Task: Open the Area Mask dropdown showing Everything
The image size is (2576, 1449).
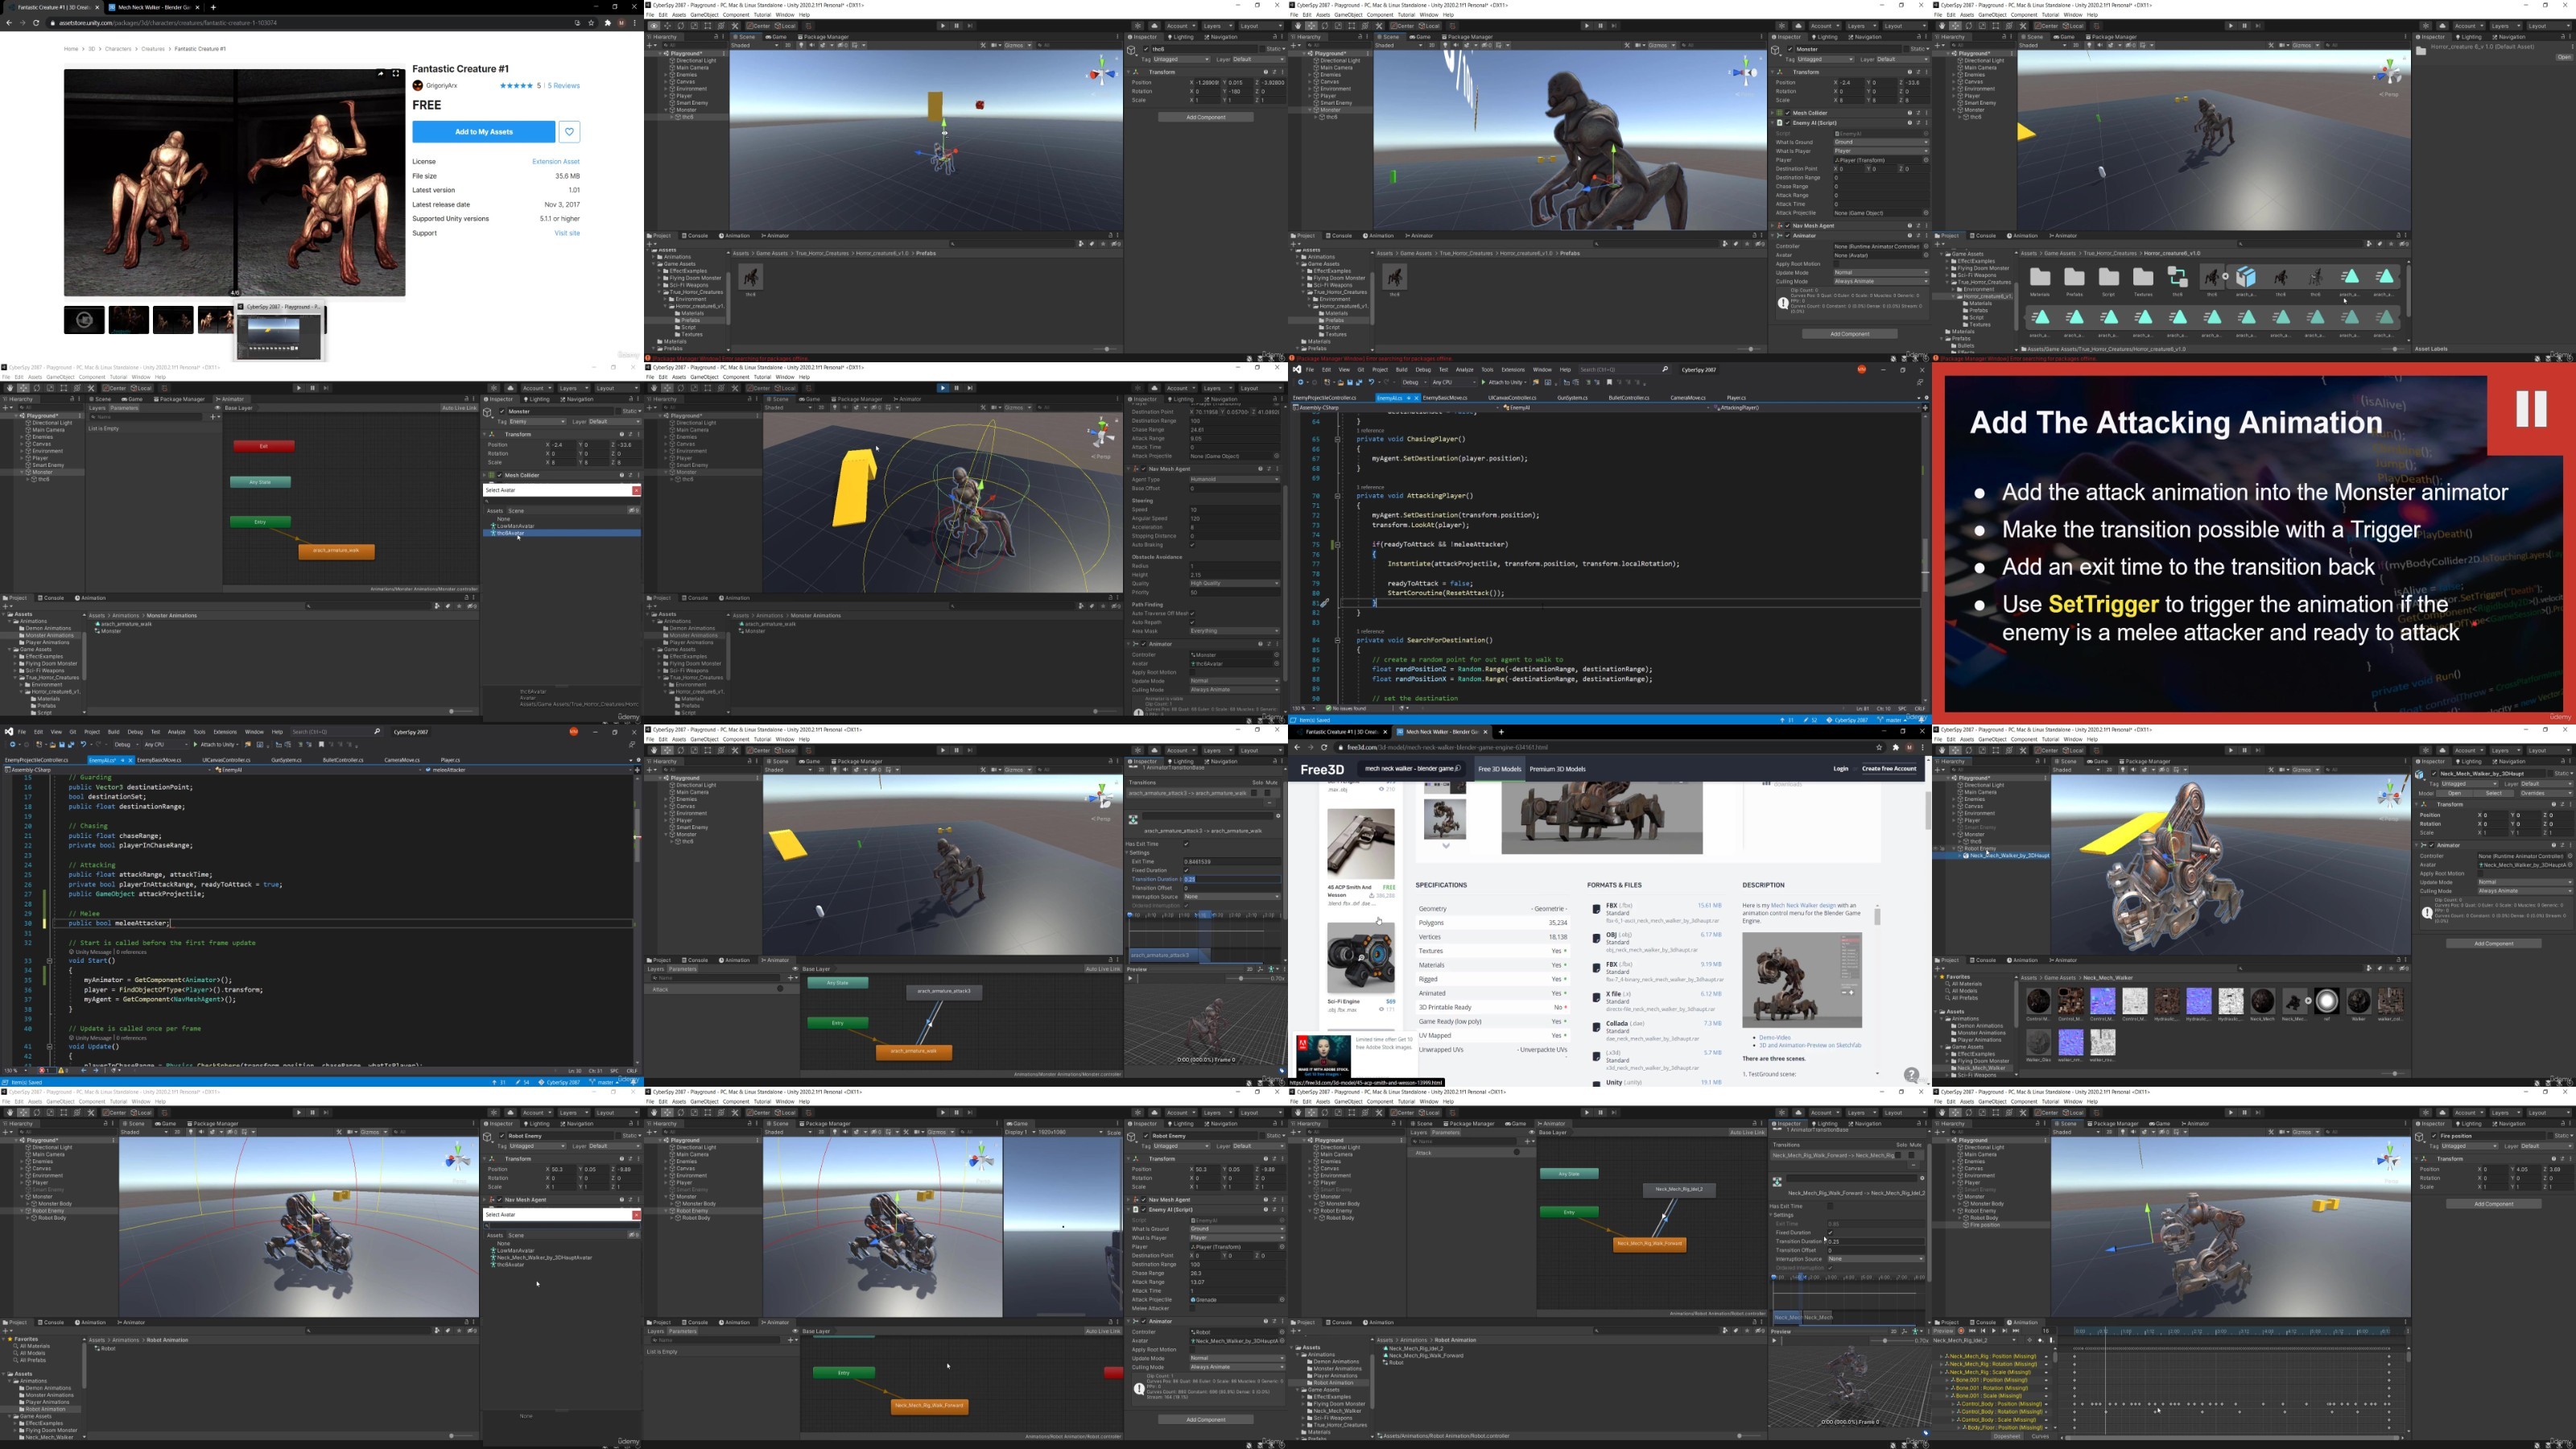Action: point(1234,631)
